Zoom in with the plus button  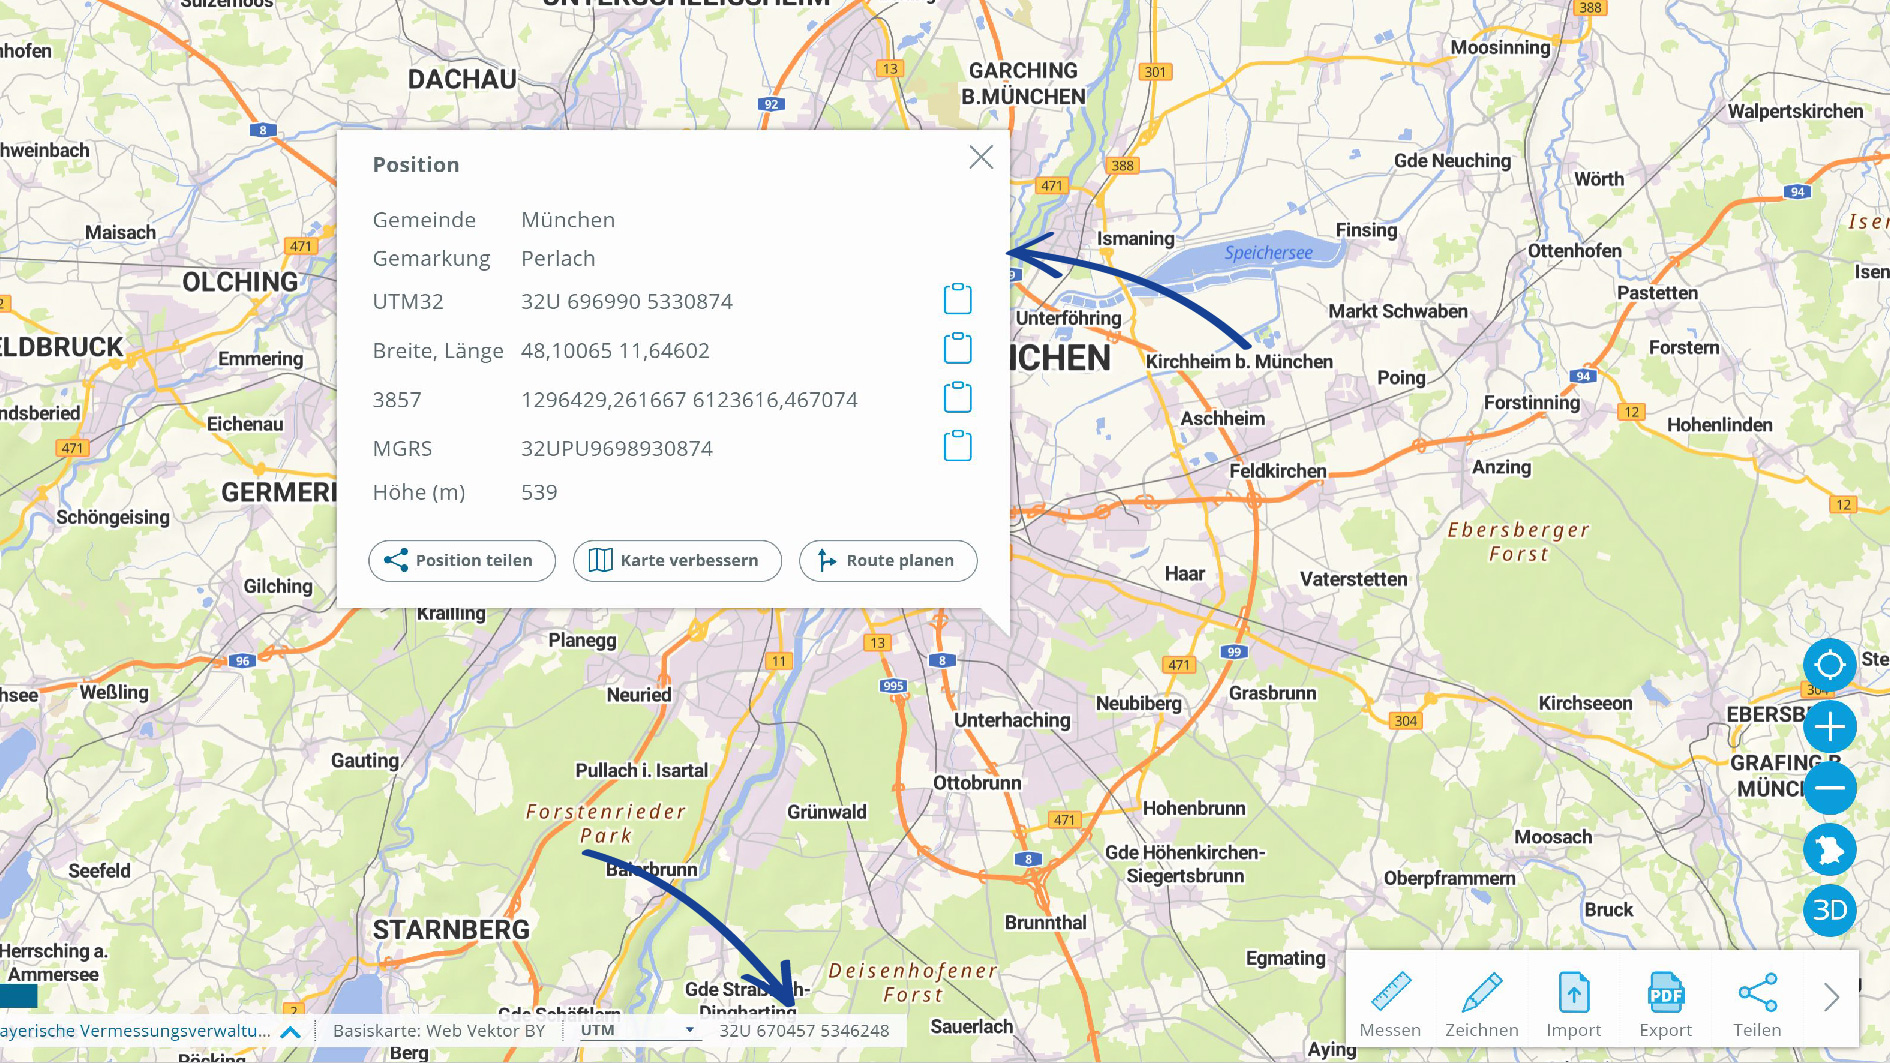coord(1829,727)
